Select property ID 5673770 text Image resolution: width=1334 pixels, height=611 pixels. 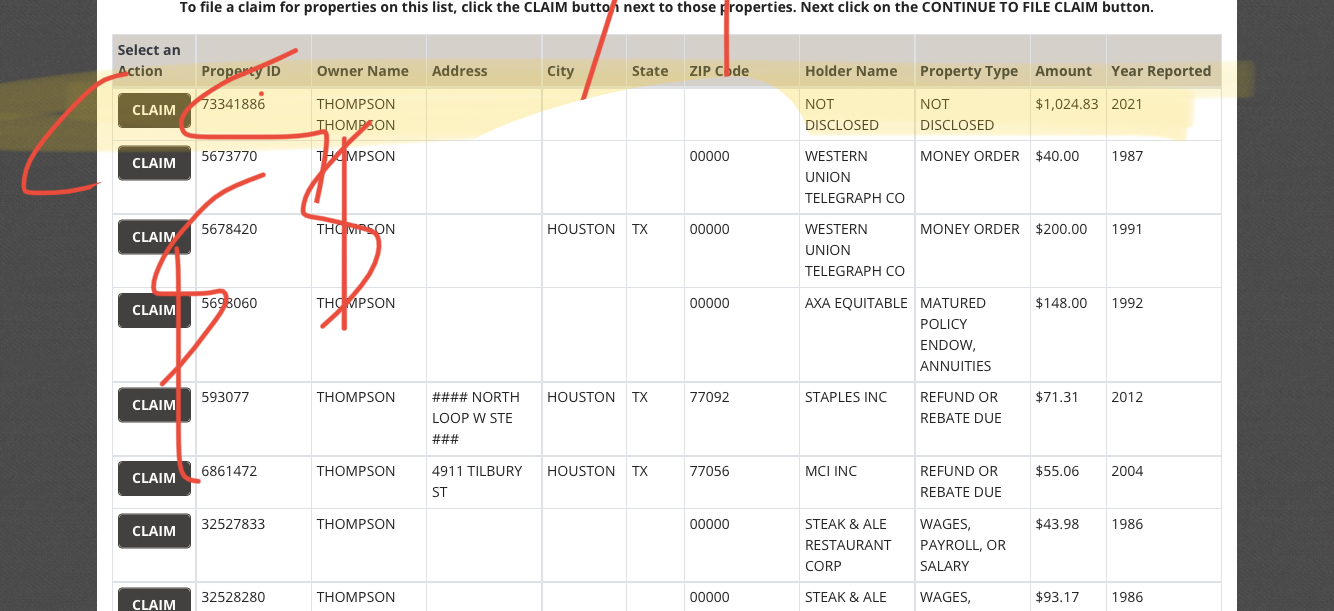click(x=229, y=156)
